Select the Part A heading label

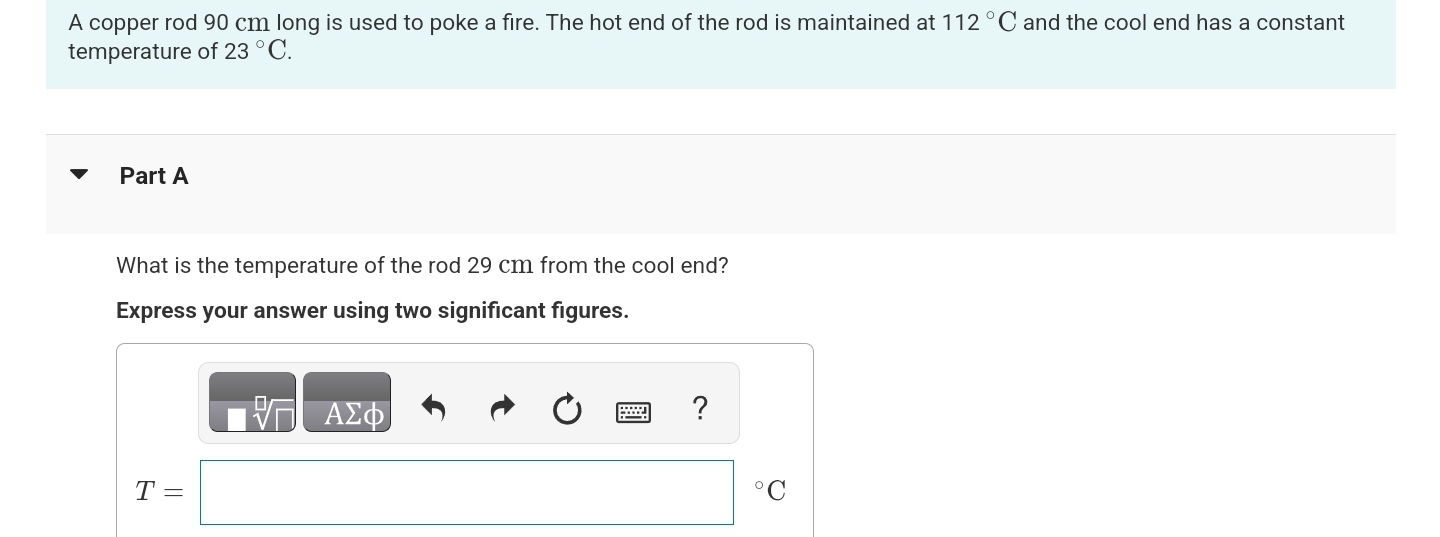pos(154,176)
